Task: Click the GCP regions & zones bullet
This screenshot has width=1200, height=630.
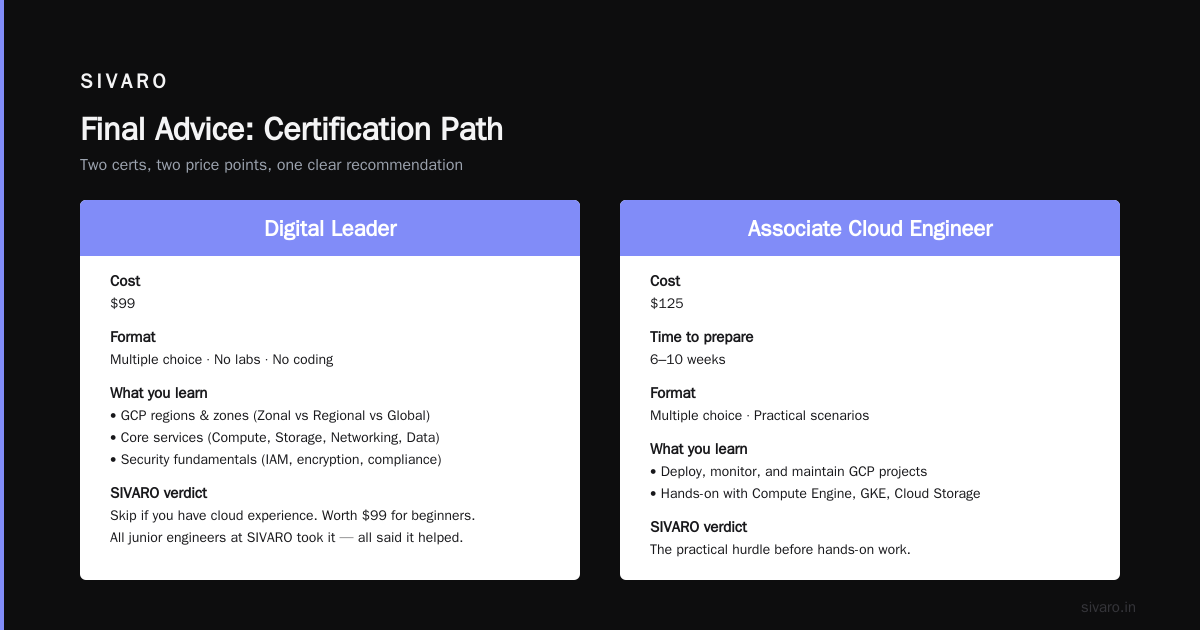Action: click(270, 415)
